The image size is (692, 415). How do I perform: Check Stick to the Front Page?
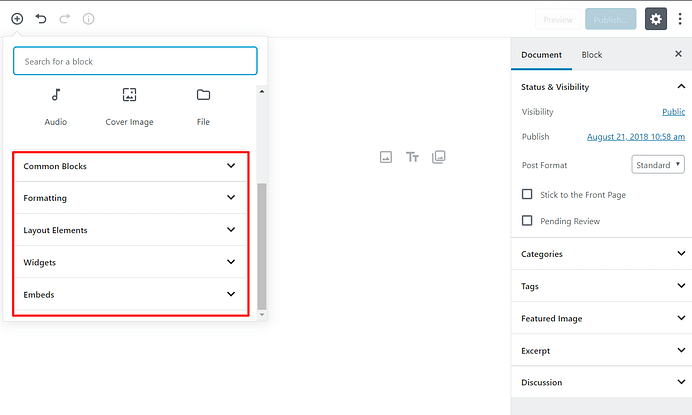(527, 194)
